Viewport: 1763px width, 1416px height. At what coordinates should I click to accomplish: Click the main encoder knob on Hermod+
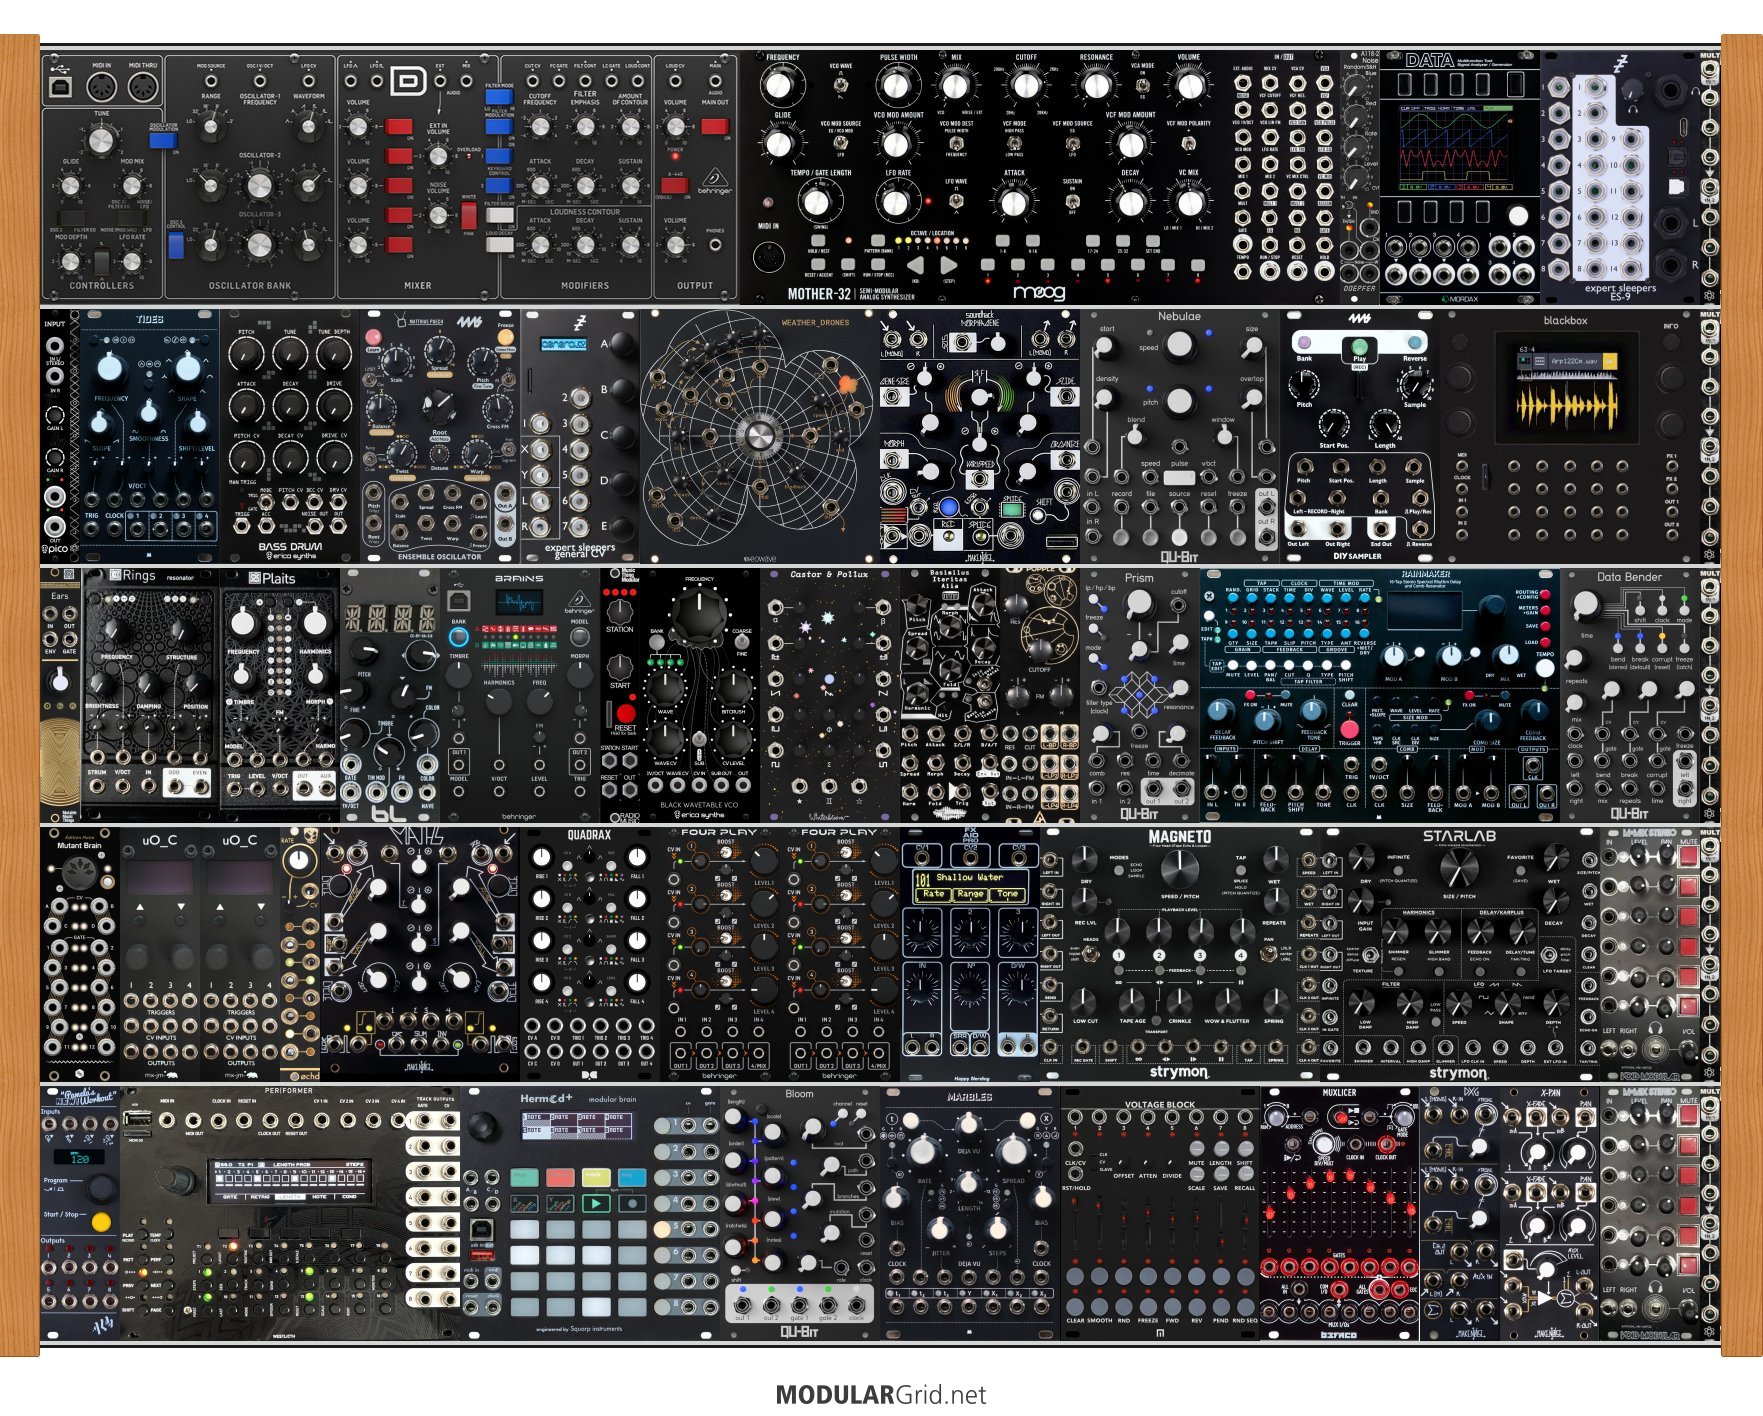484,1127
